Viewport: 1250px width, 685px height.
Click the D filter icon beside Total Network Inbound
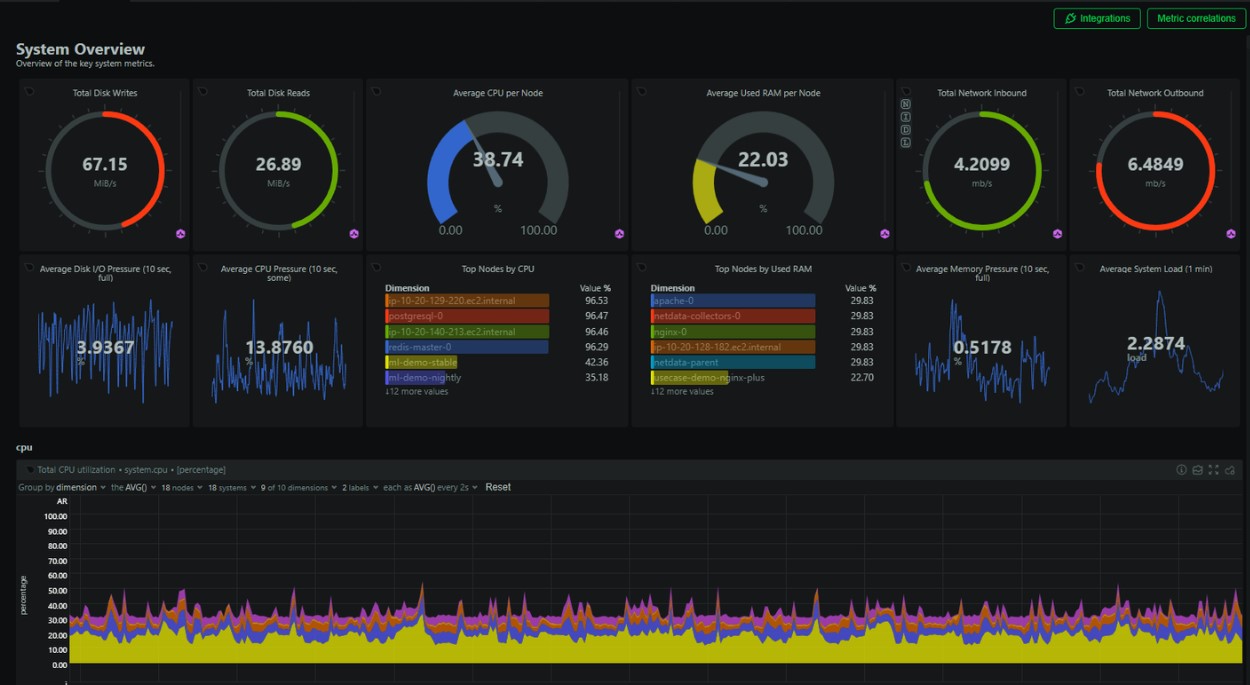pos(906,130)
